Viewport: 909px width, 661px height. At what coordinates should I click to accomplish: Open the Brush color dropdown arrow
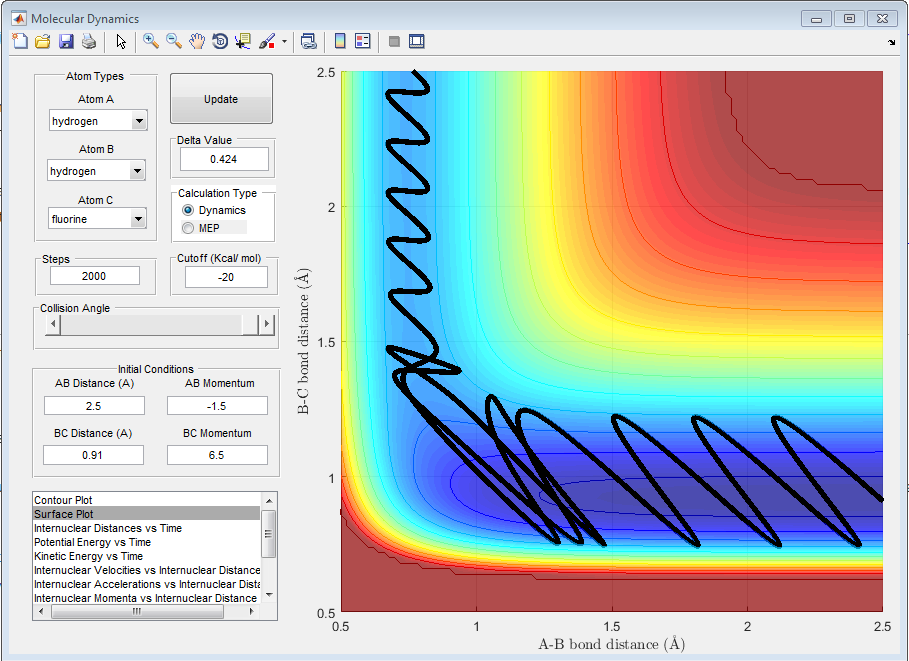(284, 41)
